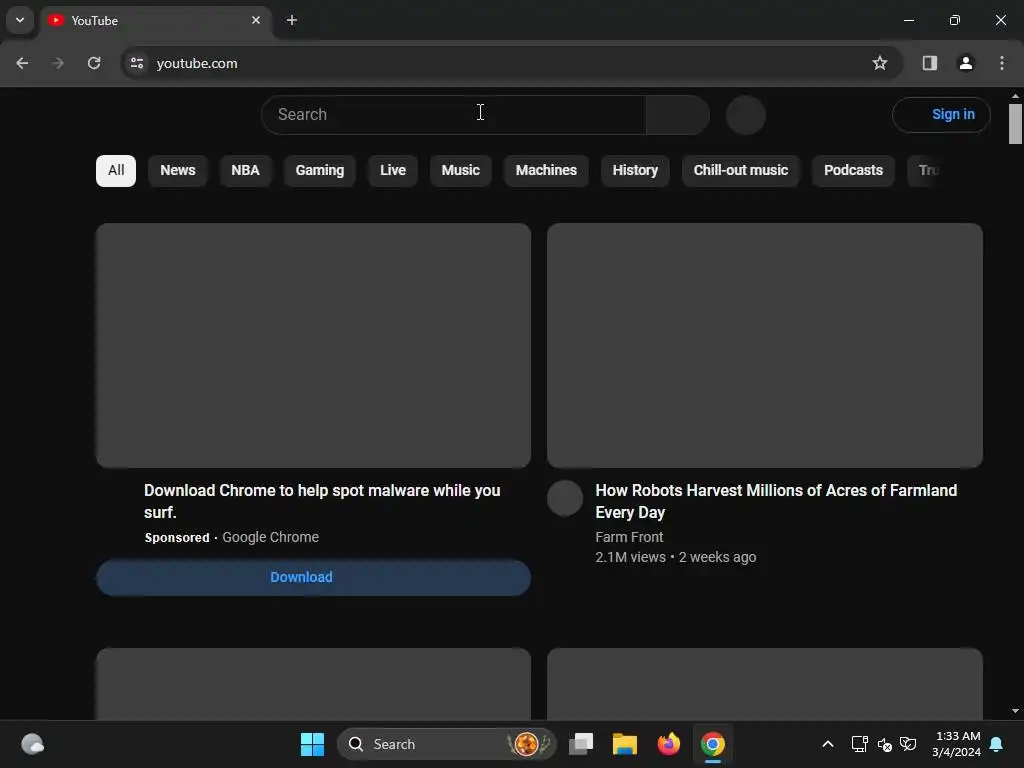
Task: Open the clock showing 1:33 AM
Action: pyautogui.click(x=957, y=744)
